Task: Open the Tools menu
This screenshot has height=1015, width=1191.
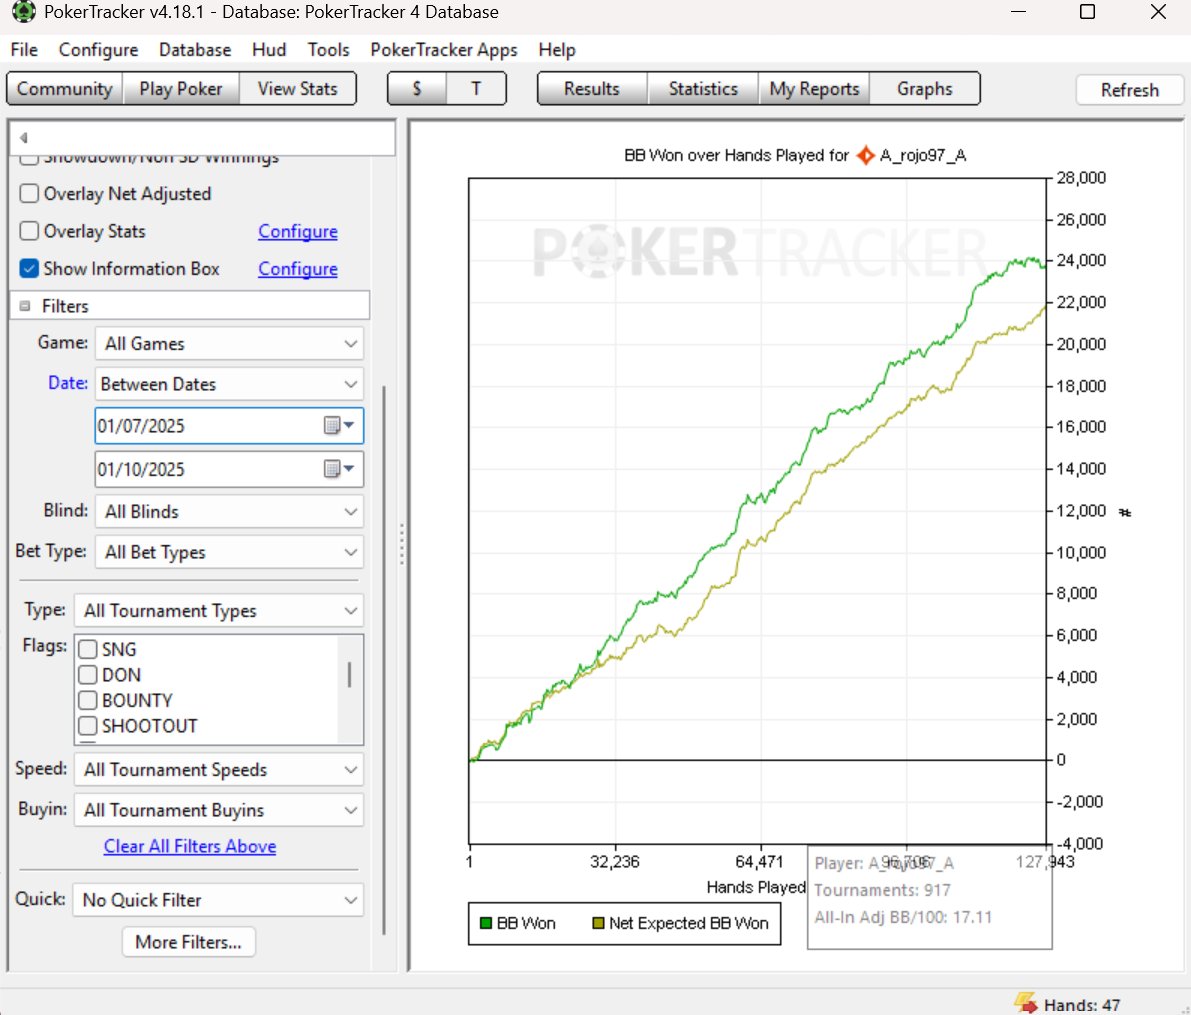Action: click(x=328, y=49)
